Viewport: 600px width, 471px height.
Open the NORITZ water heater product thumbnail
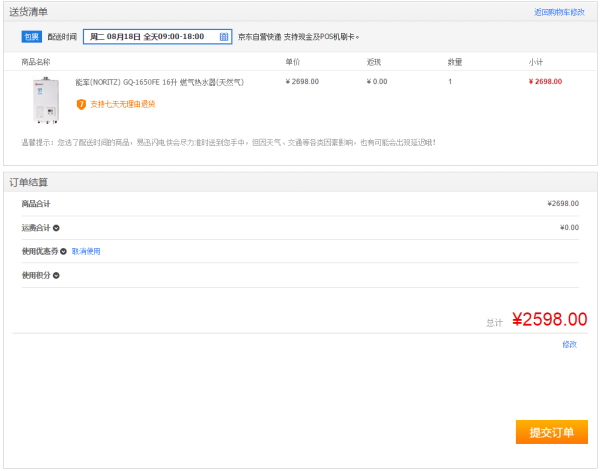pyautogui.click(x=46, y=100)
